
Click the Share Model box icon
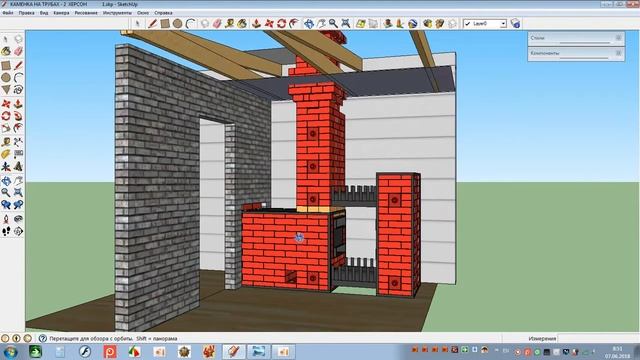click(440, 24)
